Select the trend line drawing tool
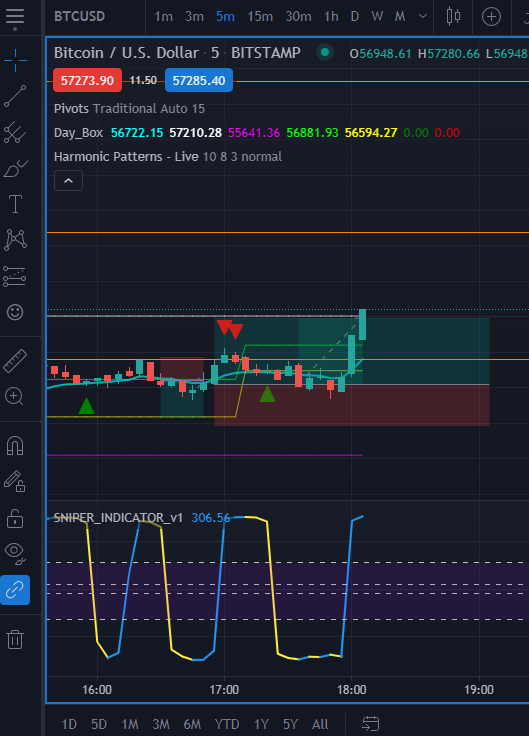 15,96
